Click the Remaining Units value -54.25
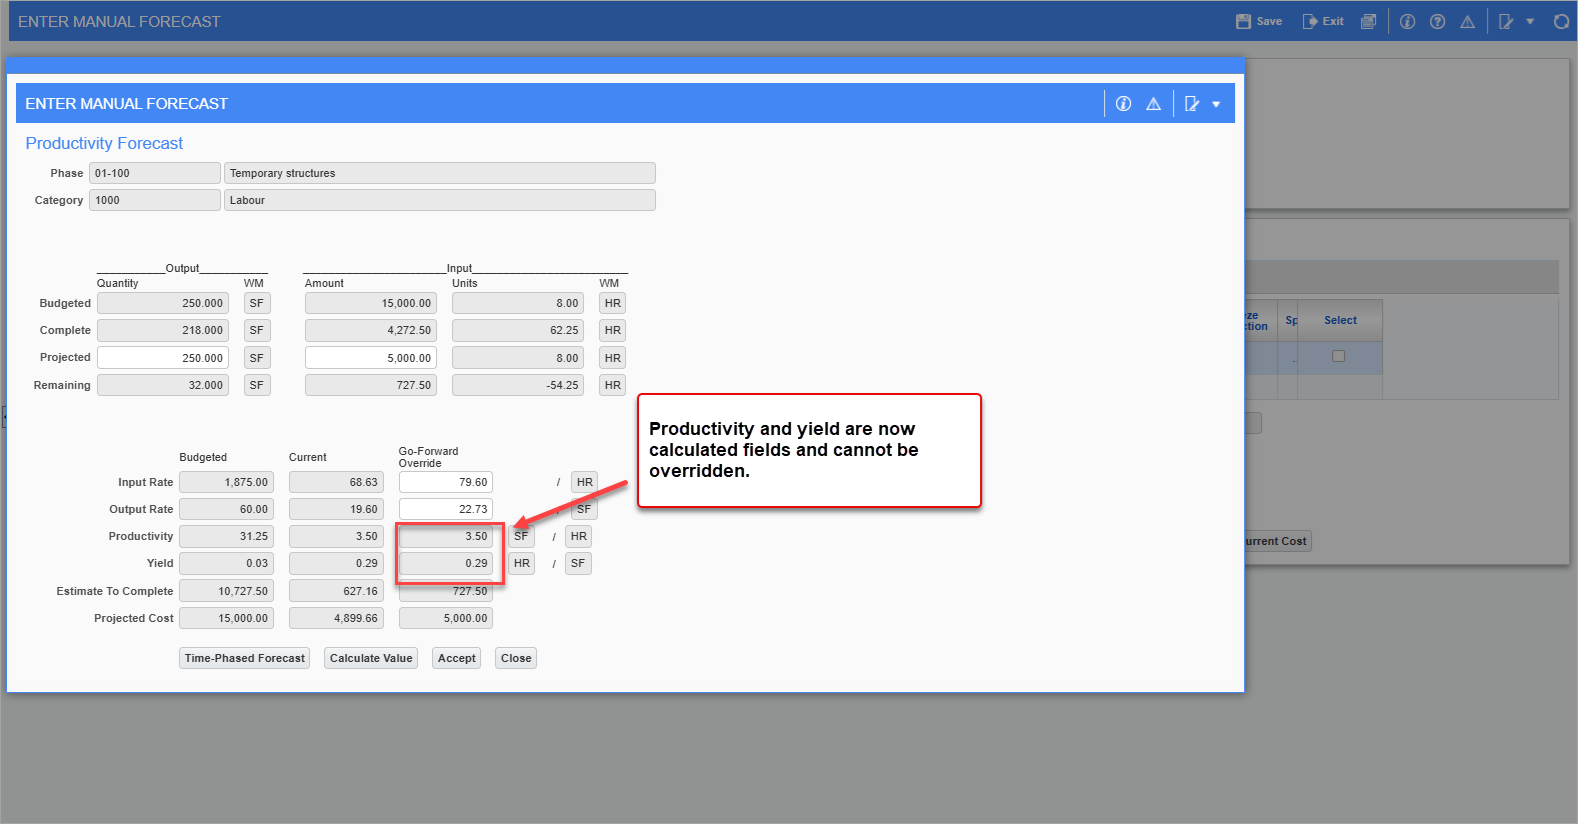The height and width of the screenshot is (824, 1578). tap(518, 385)
